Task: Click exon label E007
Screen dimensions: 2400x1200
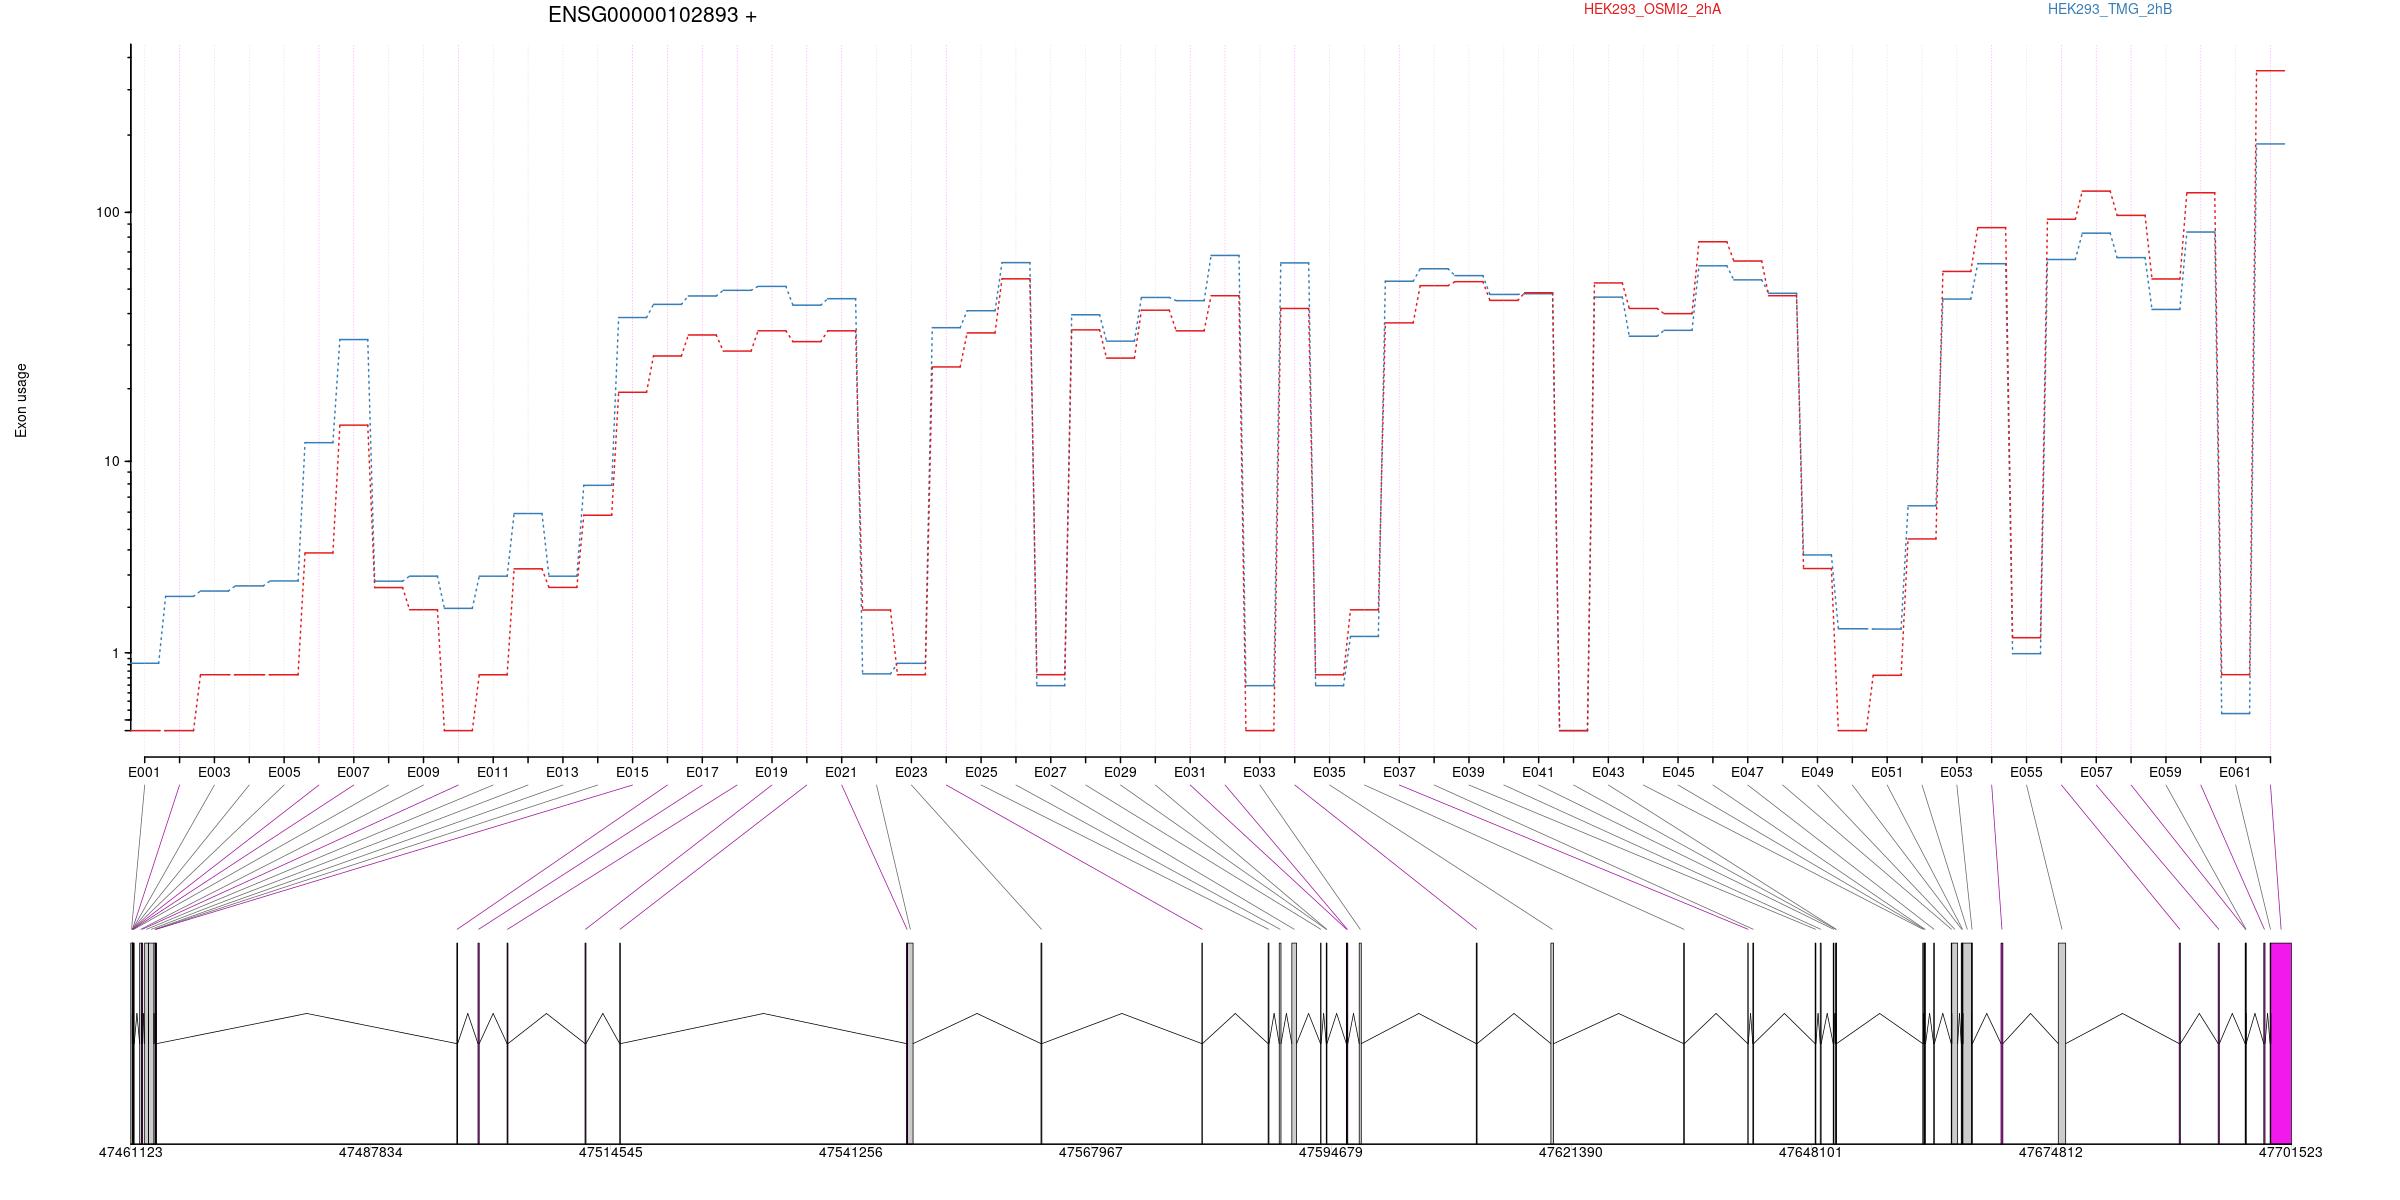Action: tap(353, 772)
